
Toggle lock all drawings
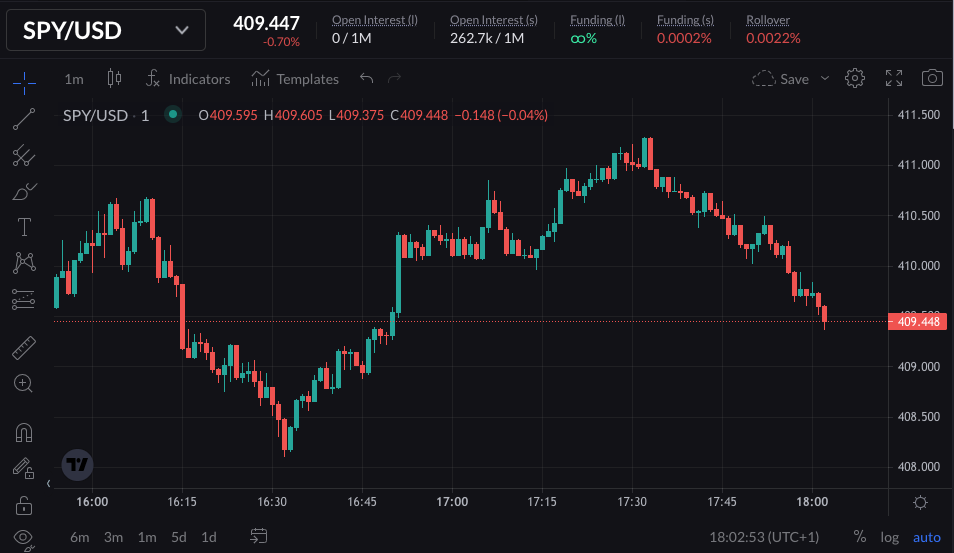coord(24,504)
